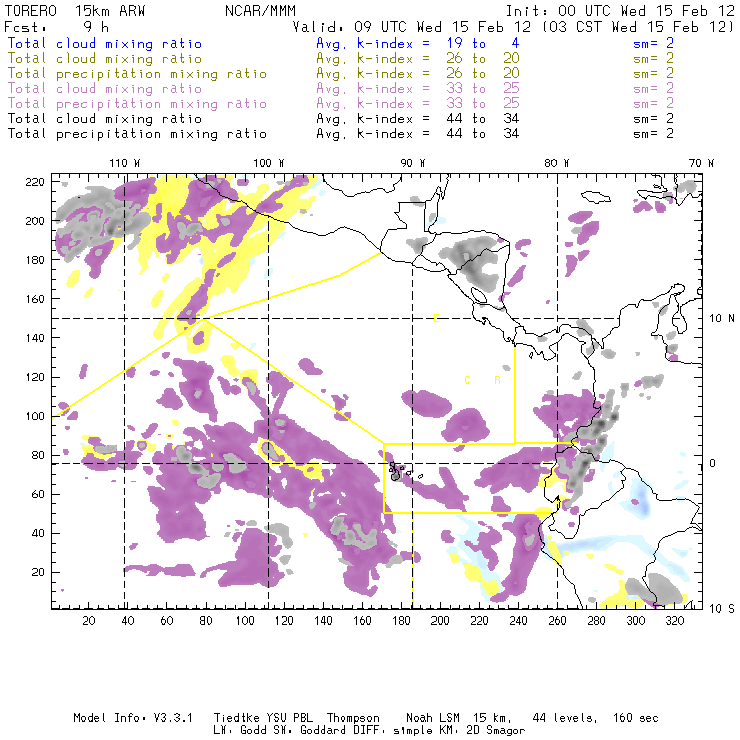Click the "(03 CST Wed 15 Feb 12)" text
This screenshot has height=740, width=740.
(x=638, y=27)
